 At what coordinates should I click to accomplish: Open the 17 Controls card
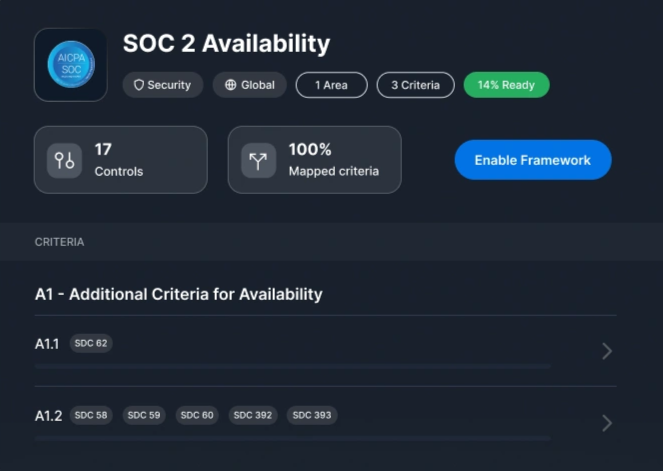[x=121, y=160]
